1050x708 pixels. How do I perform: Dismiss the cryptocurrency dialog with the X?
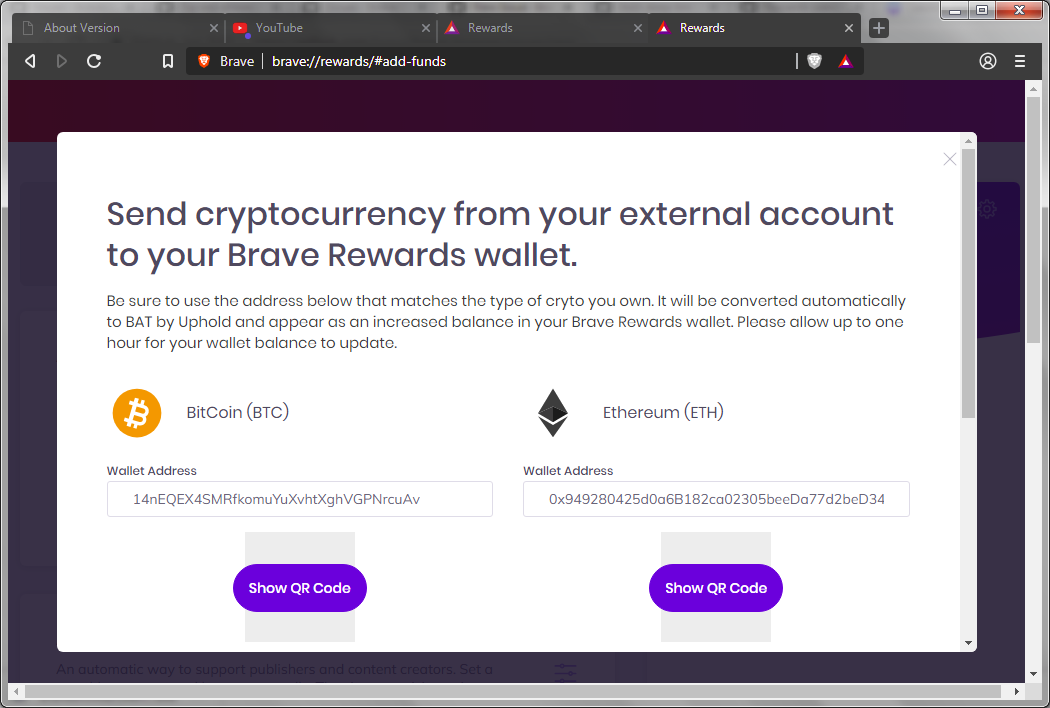[x=949, y=159]
